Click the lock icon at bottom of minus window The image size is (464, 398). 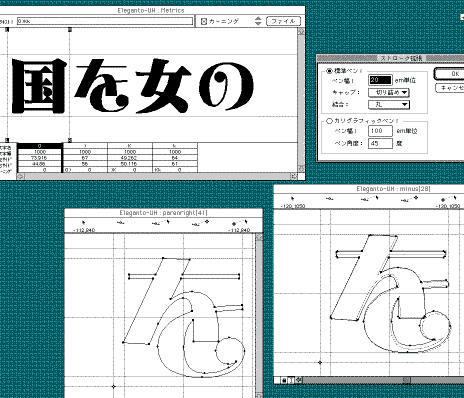point(284,380)
